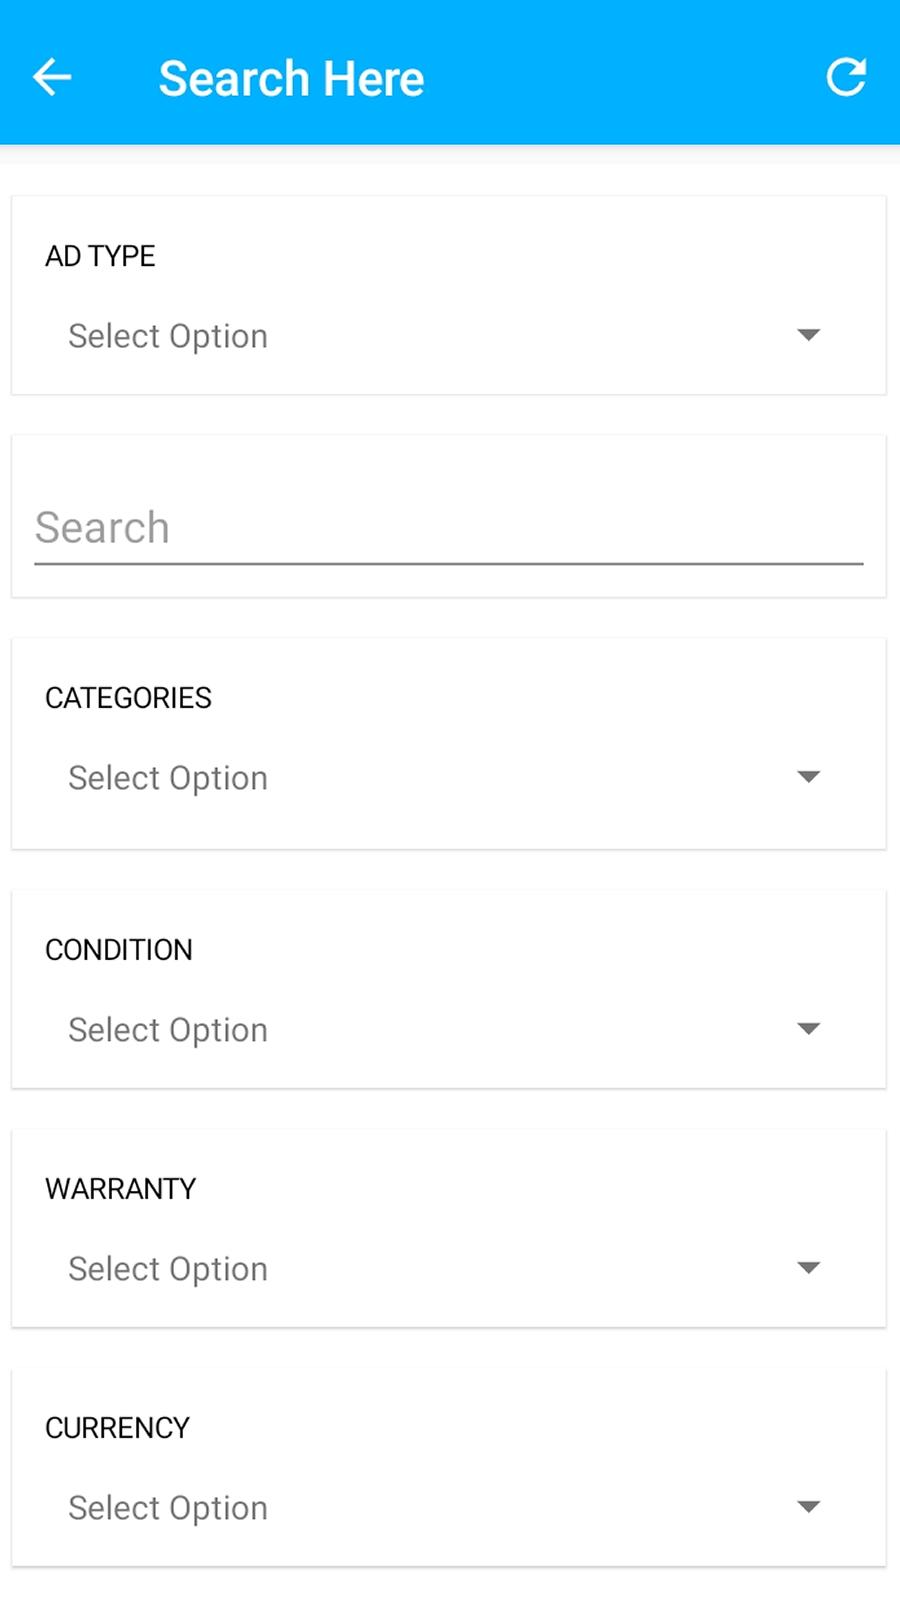This screenshot has width=900, height=1600.
Task: Expand the CATEGORIES dropdown arrow
Action: point(808,777)
